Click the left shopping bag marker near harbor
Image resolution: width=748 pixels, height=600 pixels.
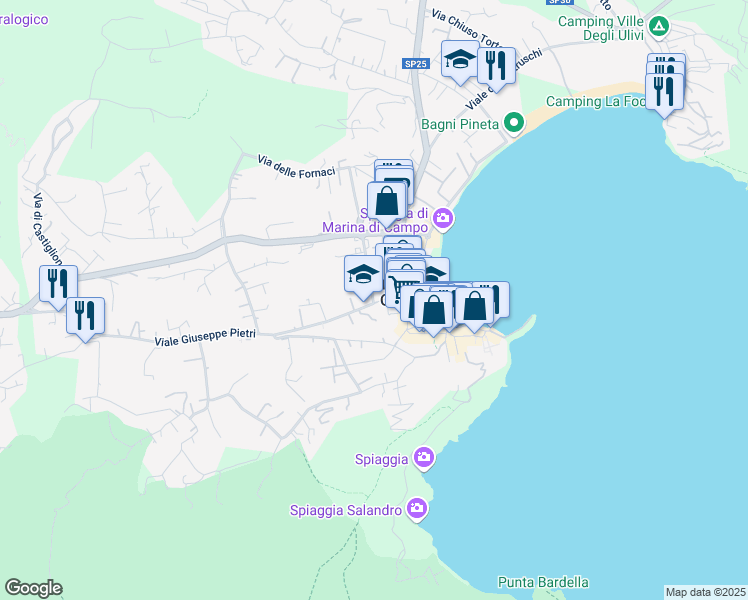point(433,313)
